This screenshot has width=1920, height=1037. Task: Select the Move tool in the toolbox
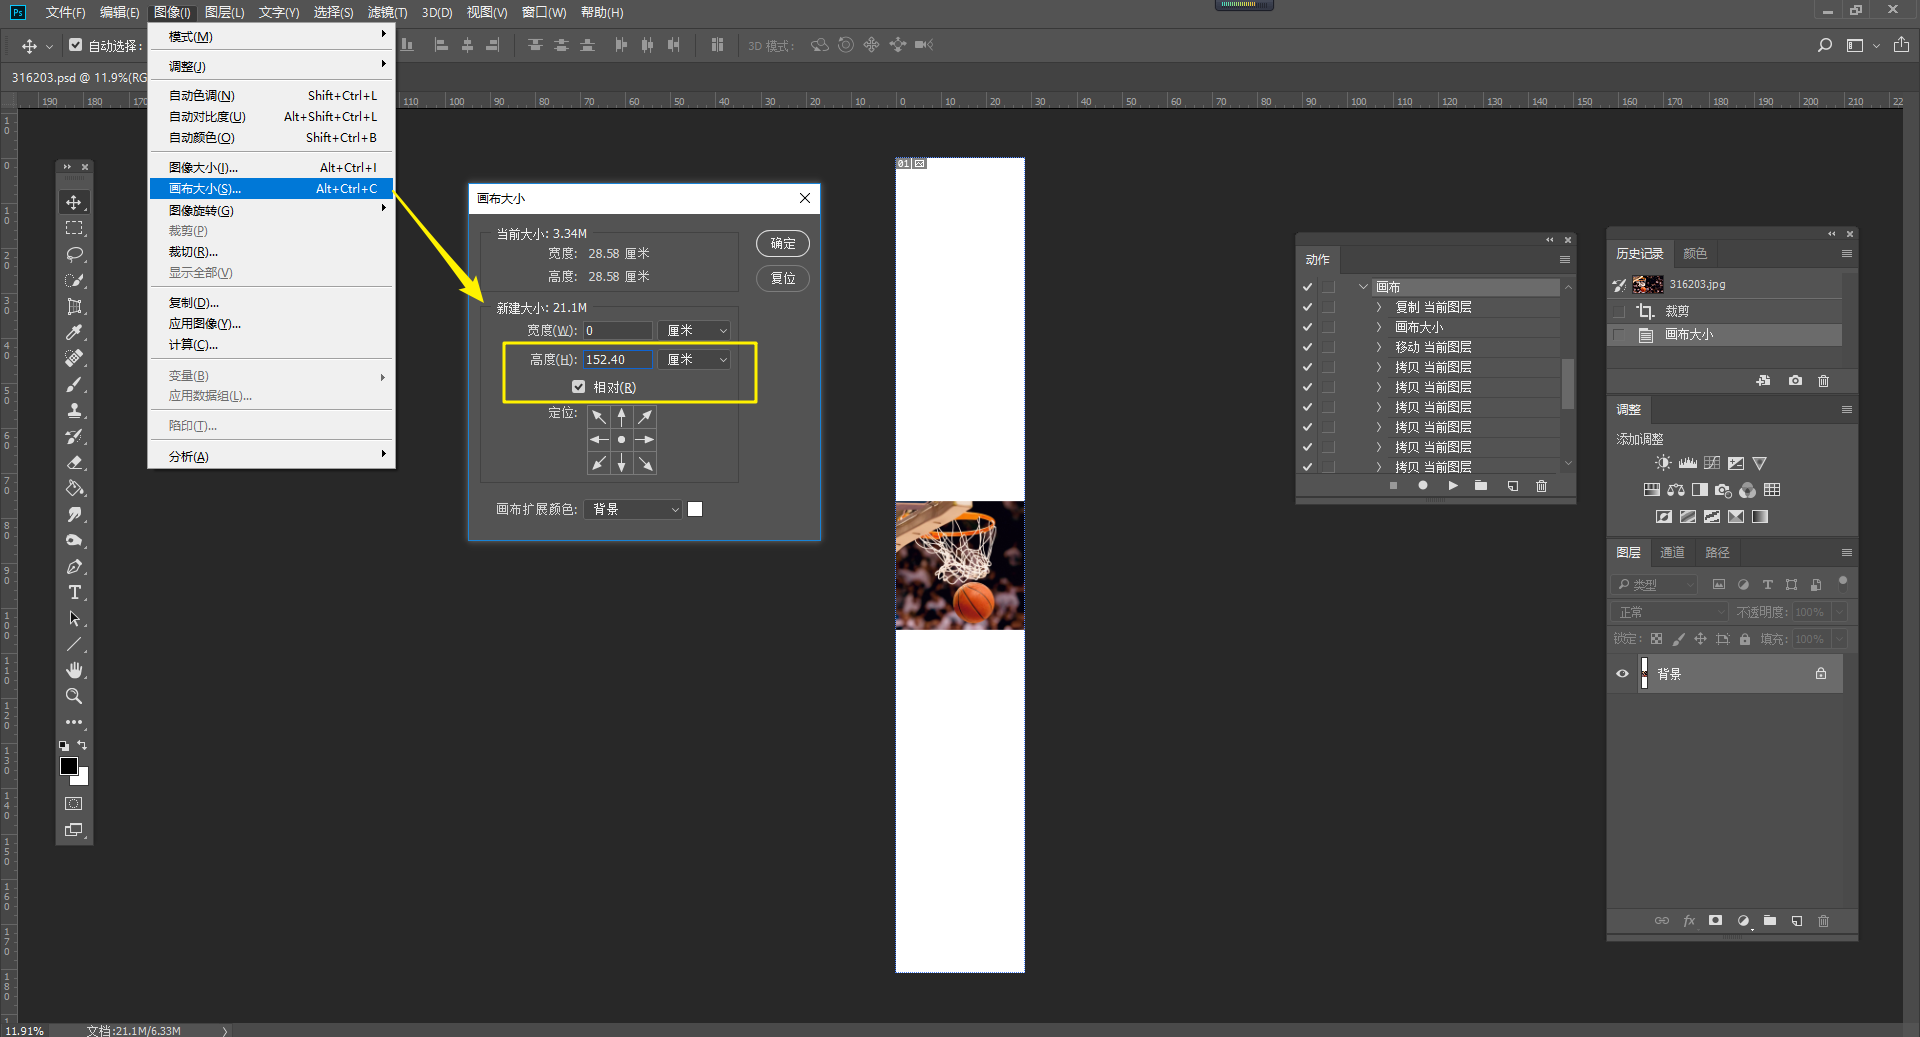tap(74, 202)
